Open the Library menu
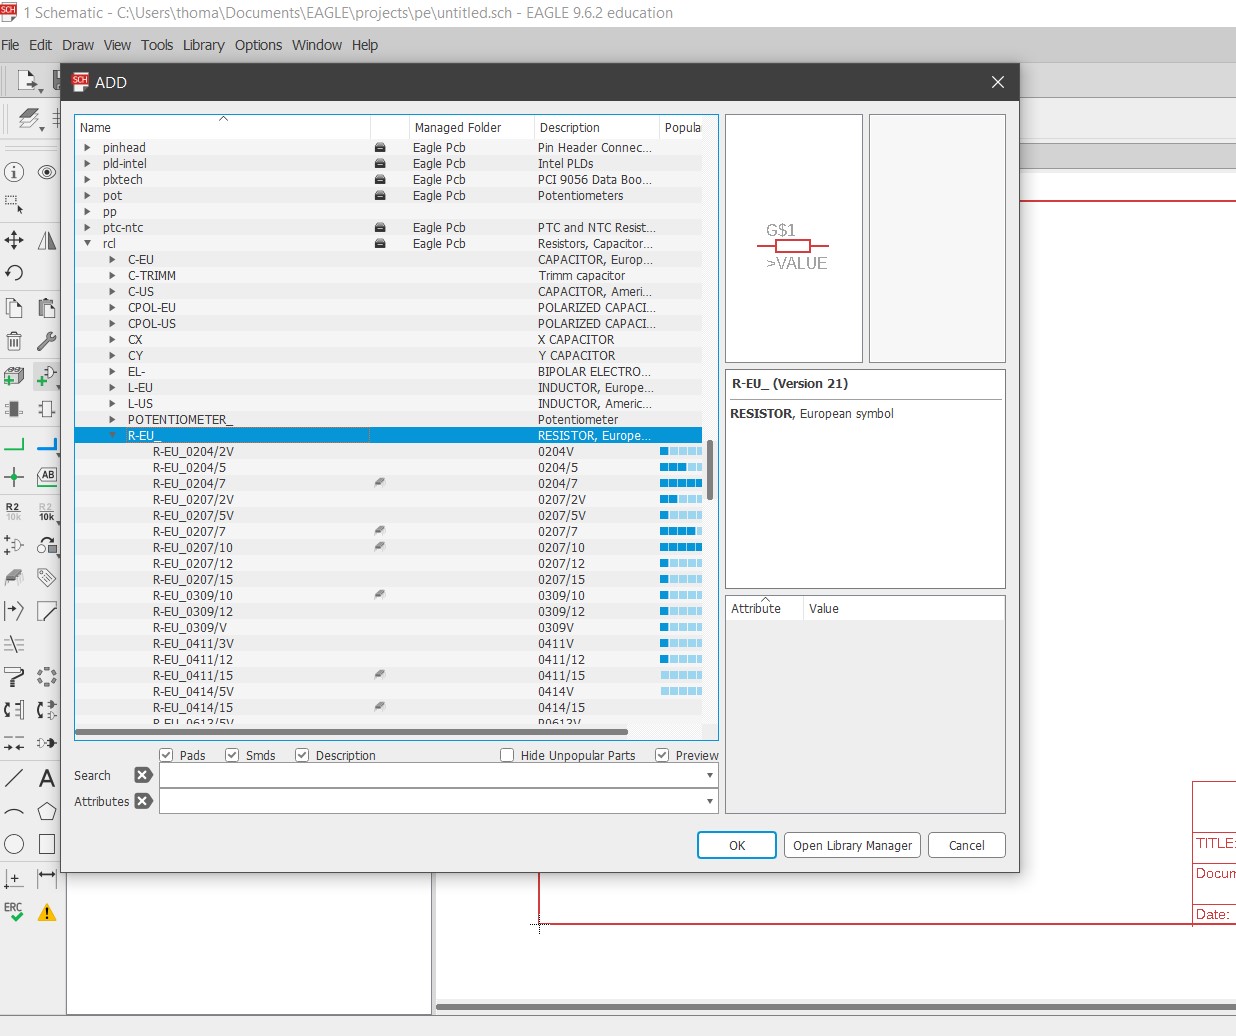Image resolution: width=1236 pixels, height=1036 pixels. (203, 45)
